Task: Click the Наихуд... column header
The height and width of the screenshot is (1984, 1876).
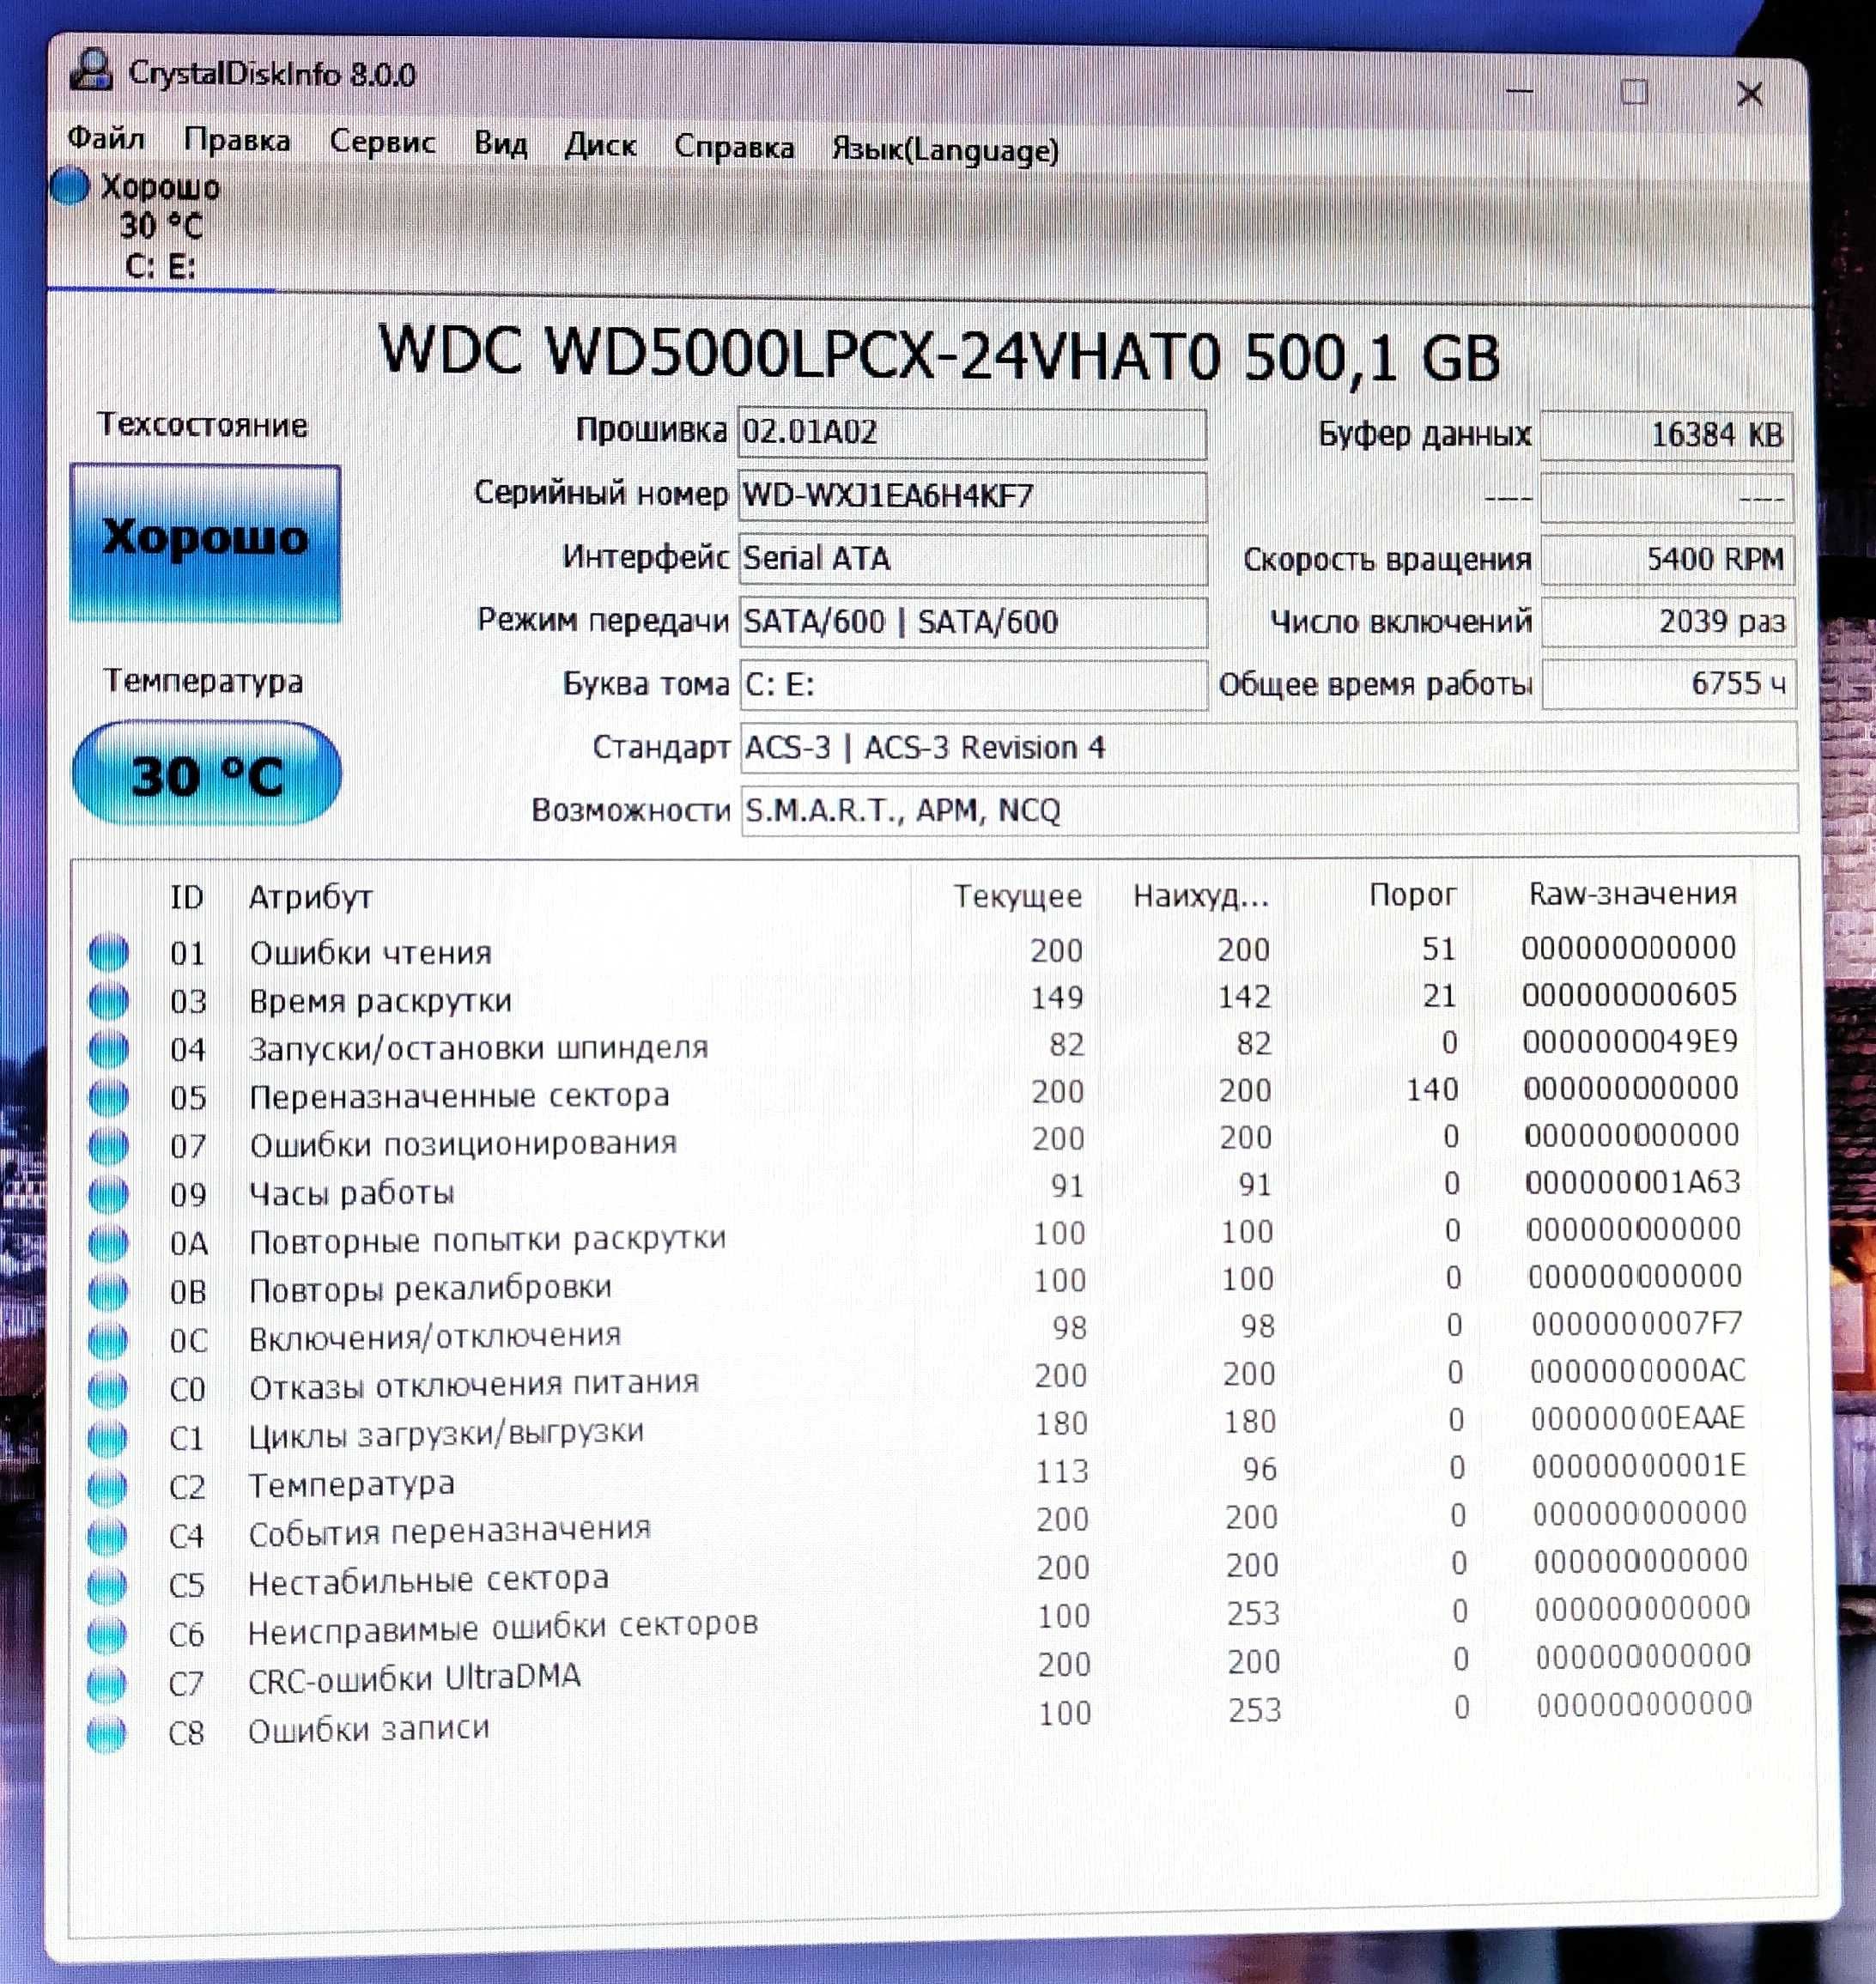Action: pyautogui.click(x=1201, y=896)
